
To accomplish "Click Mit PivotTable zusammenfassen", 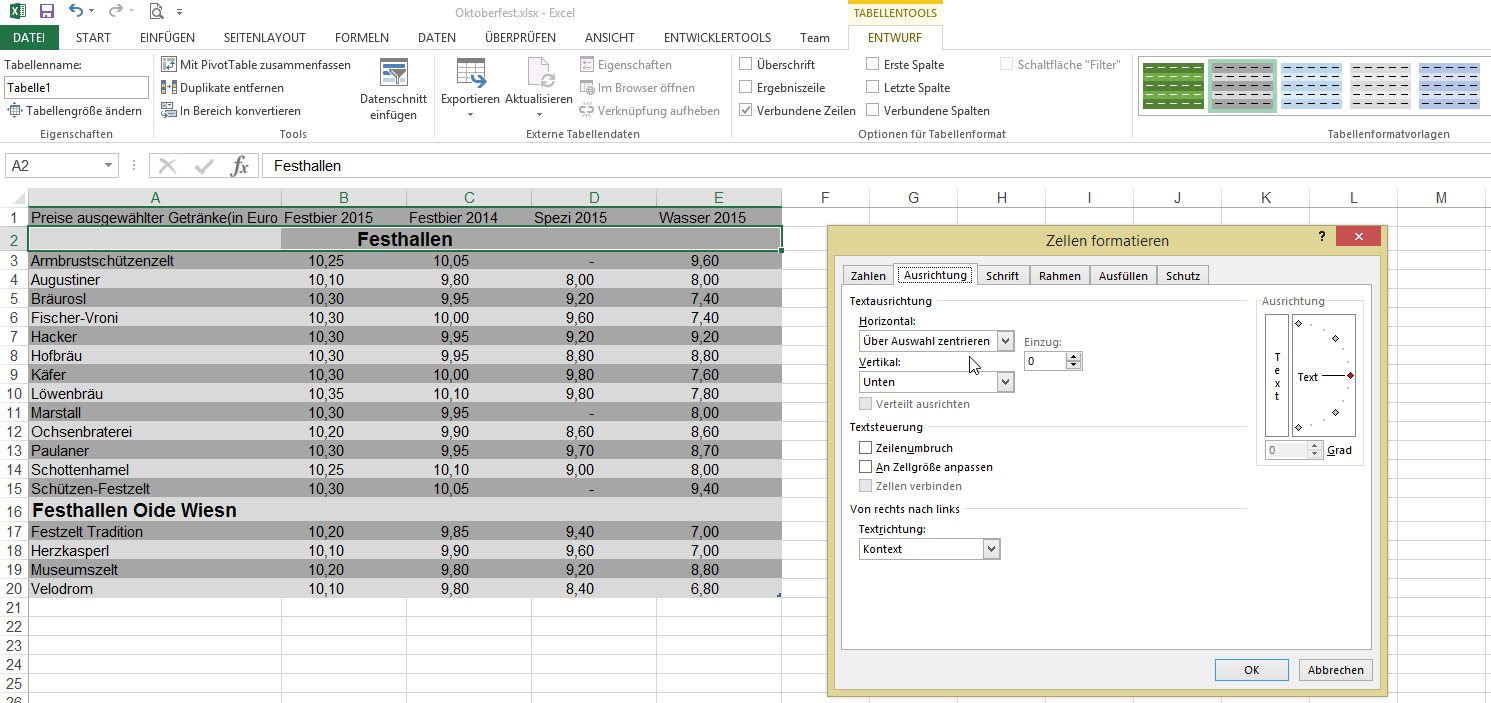I will tap(256, 65).
